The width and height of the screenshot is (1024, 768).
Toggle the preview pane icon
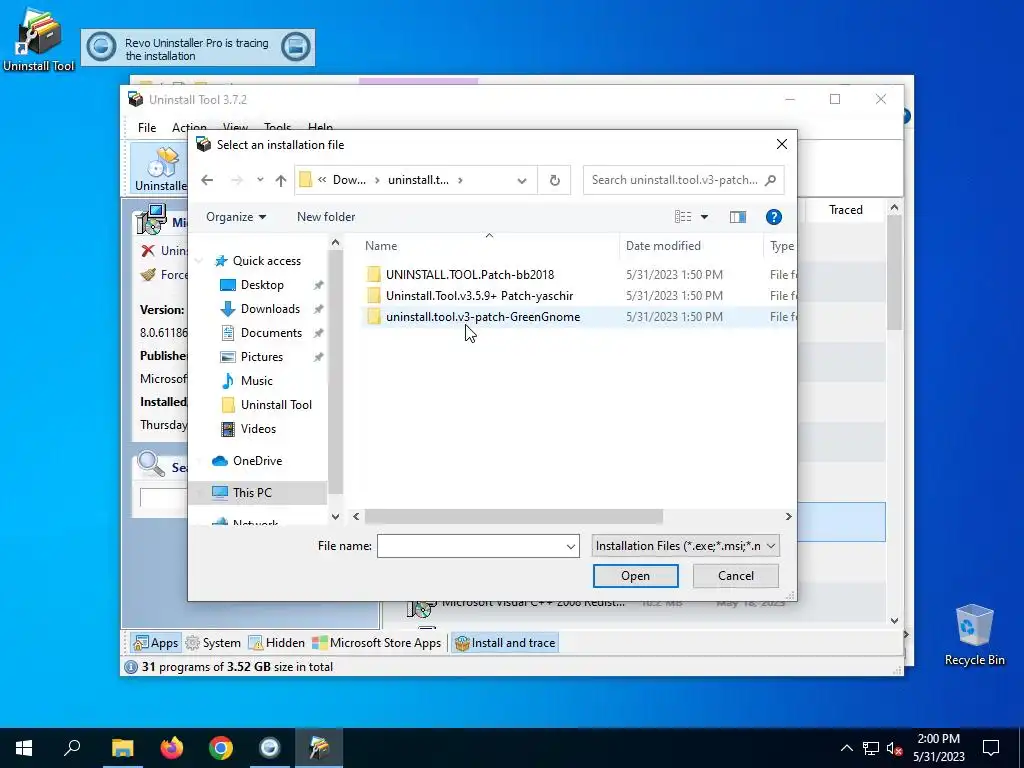(738, 217)
